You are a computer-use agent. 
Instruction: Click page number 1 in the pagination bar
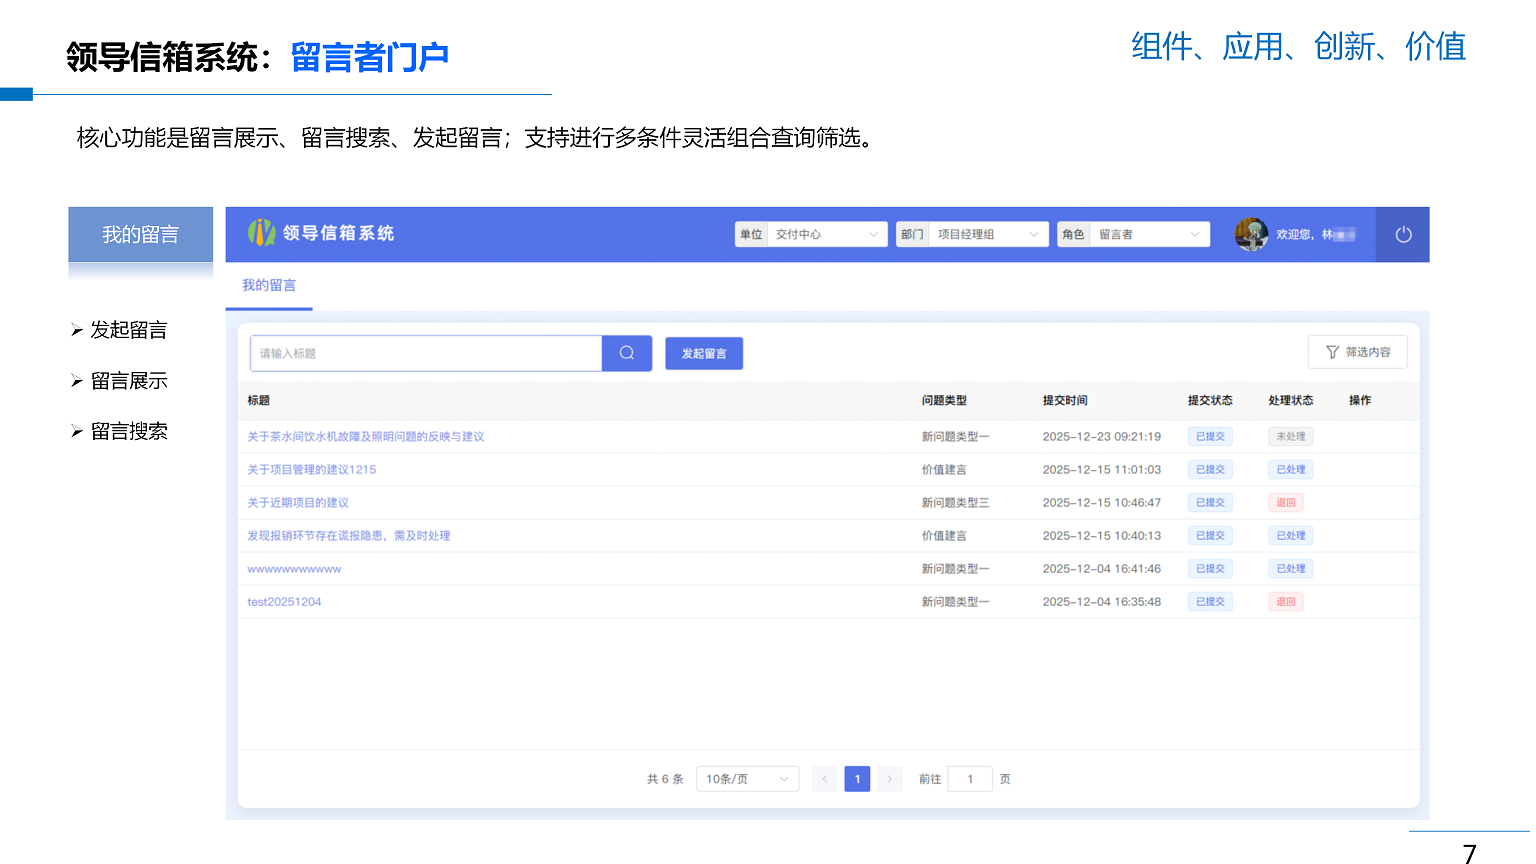(x=857, y=778)
